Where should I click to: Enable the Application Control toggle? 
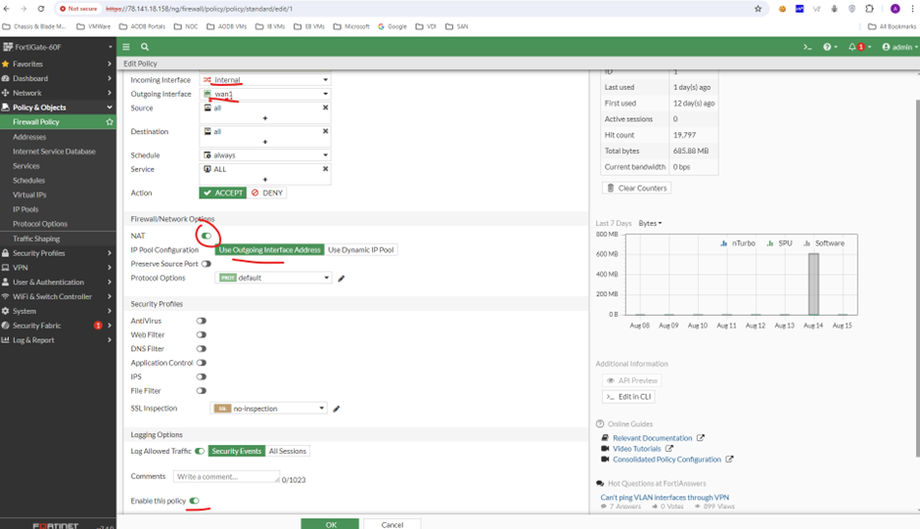[x=201, y=363]
